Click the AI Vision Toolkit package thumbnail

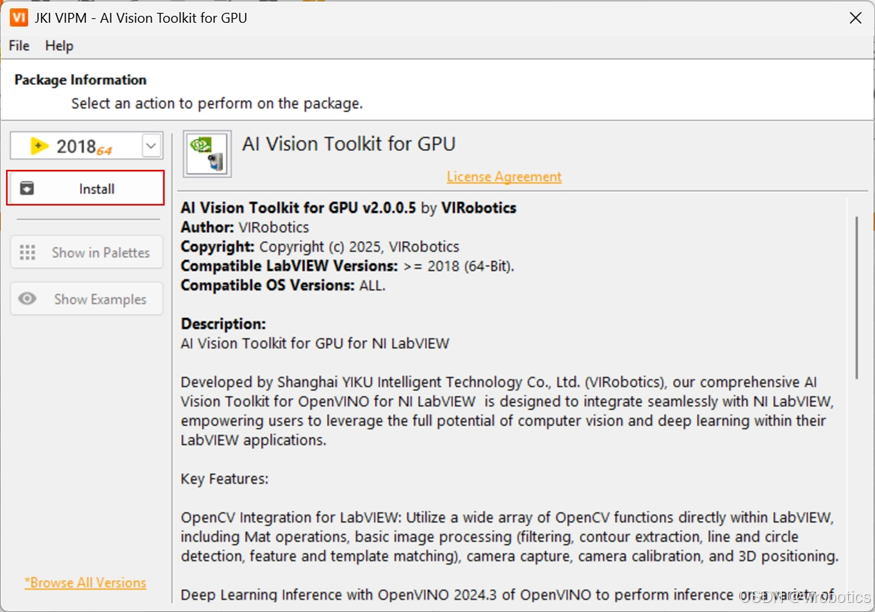(207, 154)
